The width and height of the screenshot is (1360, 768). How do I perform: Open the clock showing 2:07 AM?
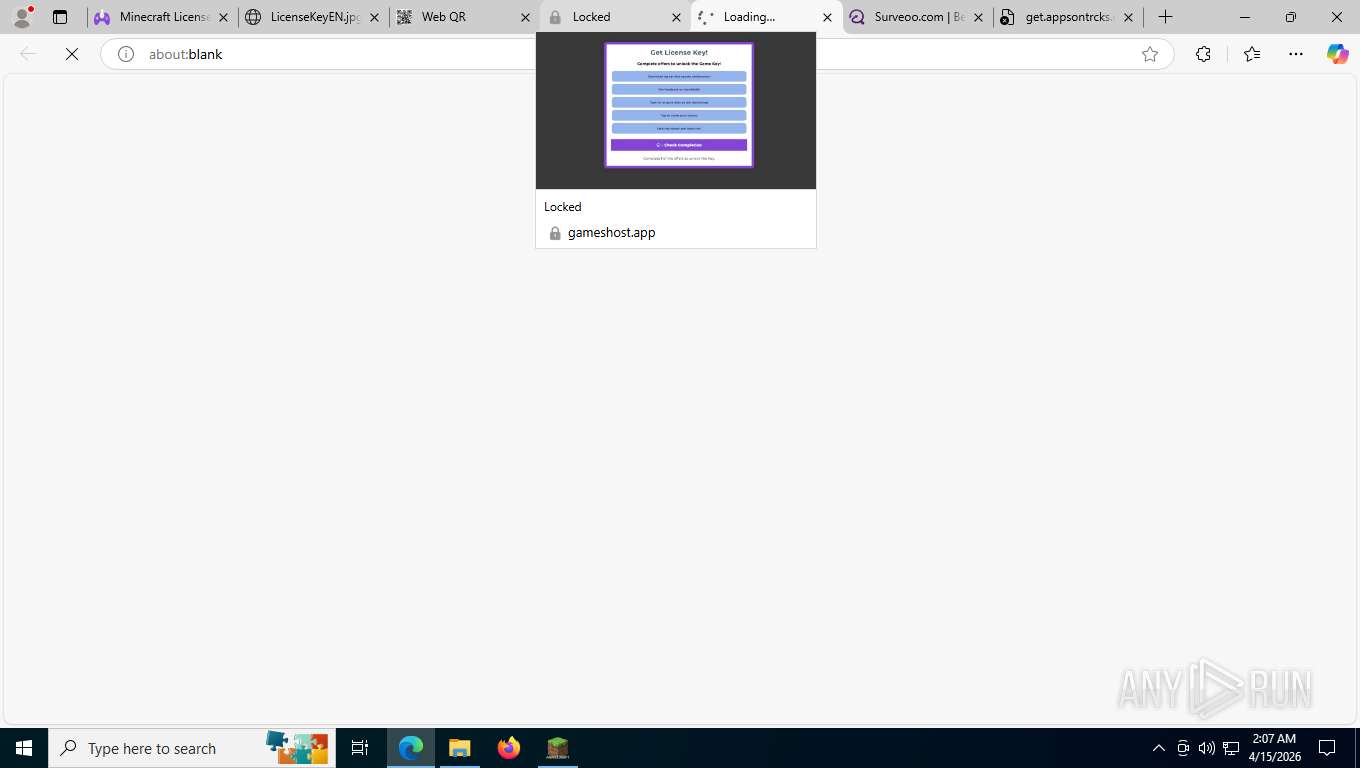[x=1274, y=748]
